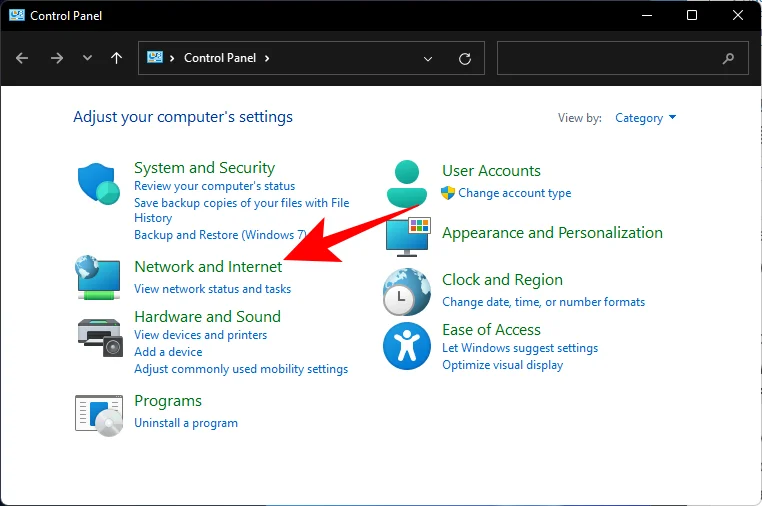This screenshot has height=506, width=762.
Task: Expand the address bar history dropdown
Action: (x=428, y=59)
